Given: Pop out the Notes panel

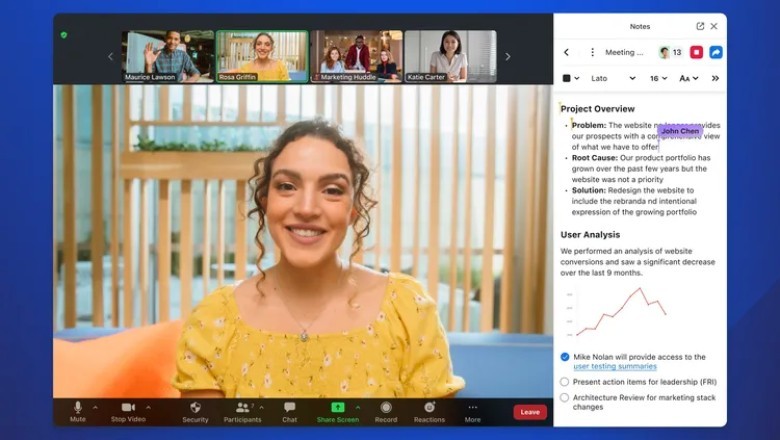Looking at the screenshot, I should coord(700,26).
